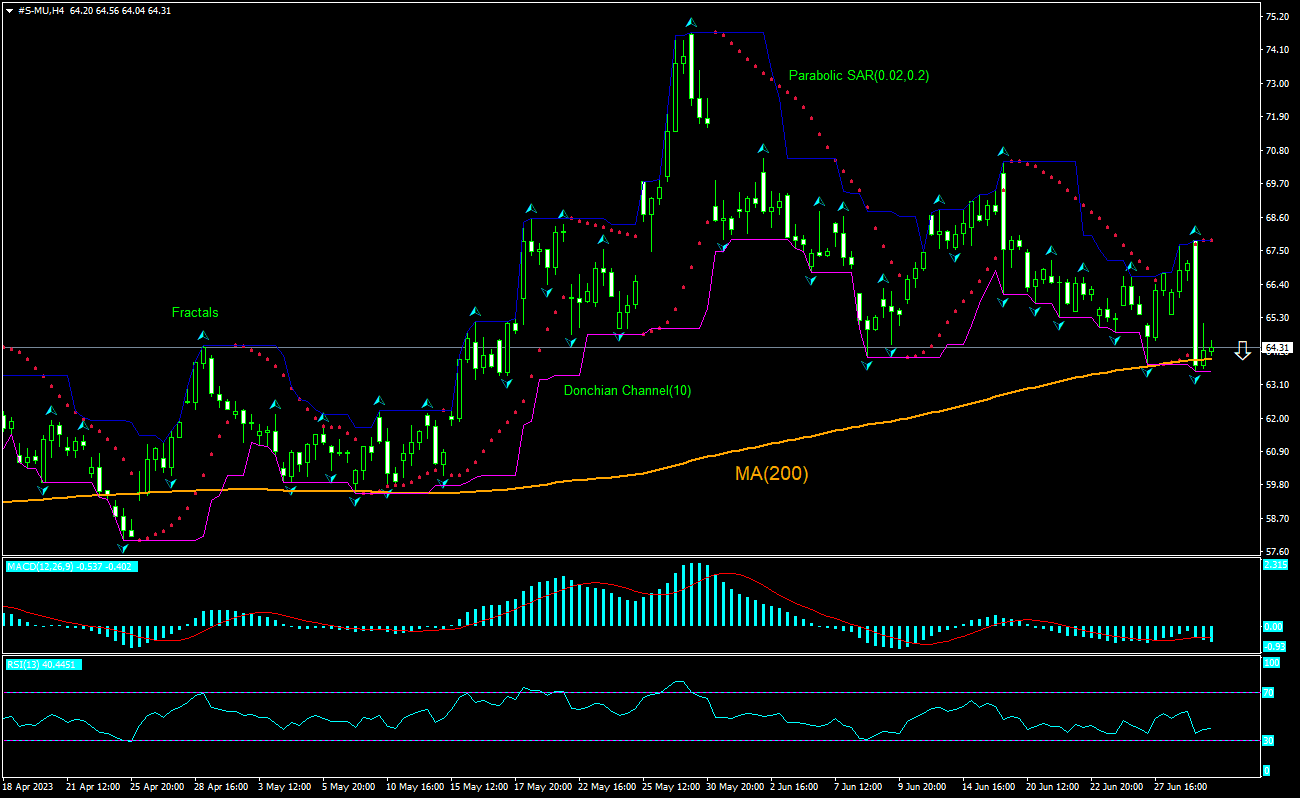Viewport: 1300px width, 798px height.
Task: Select the Donchian Channel(10) label
Action: click(627, 391)
